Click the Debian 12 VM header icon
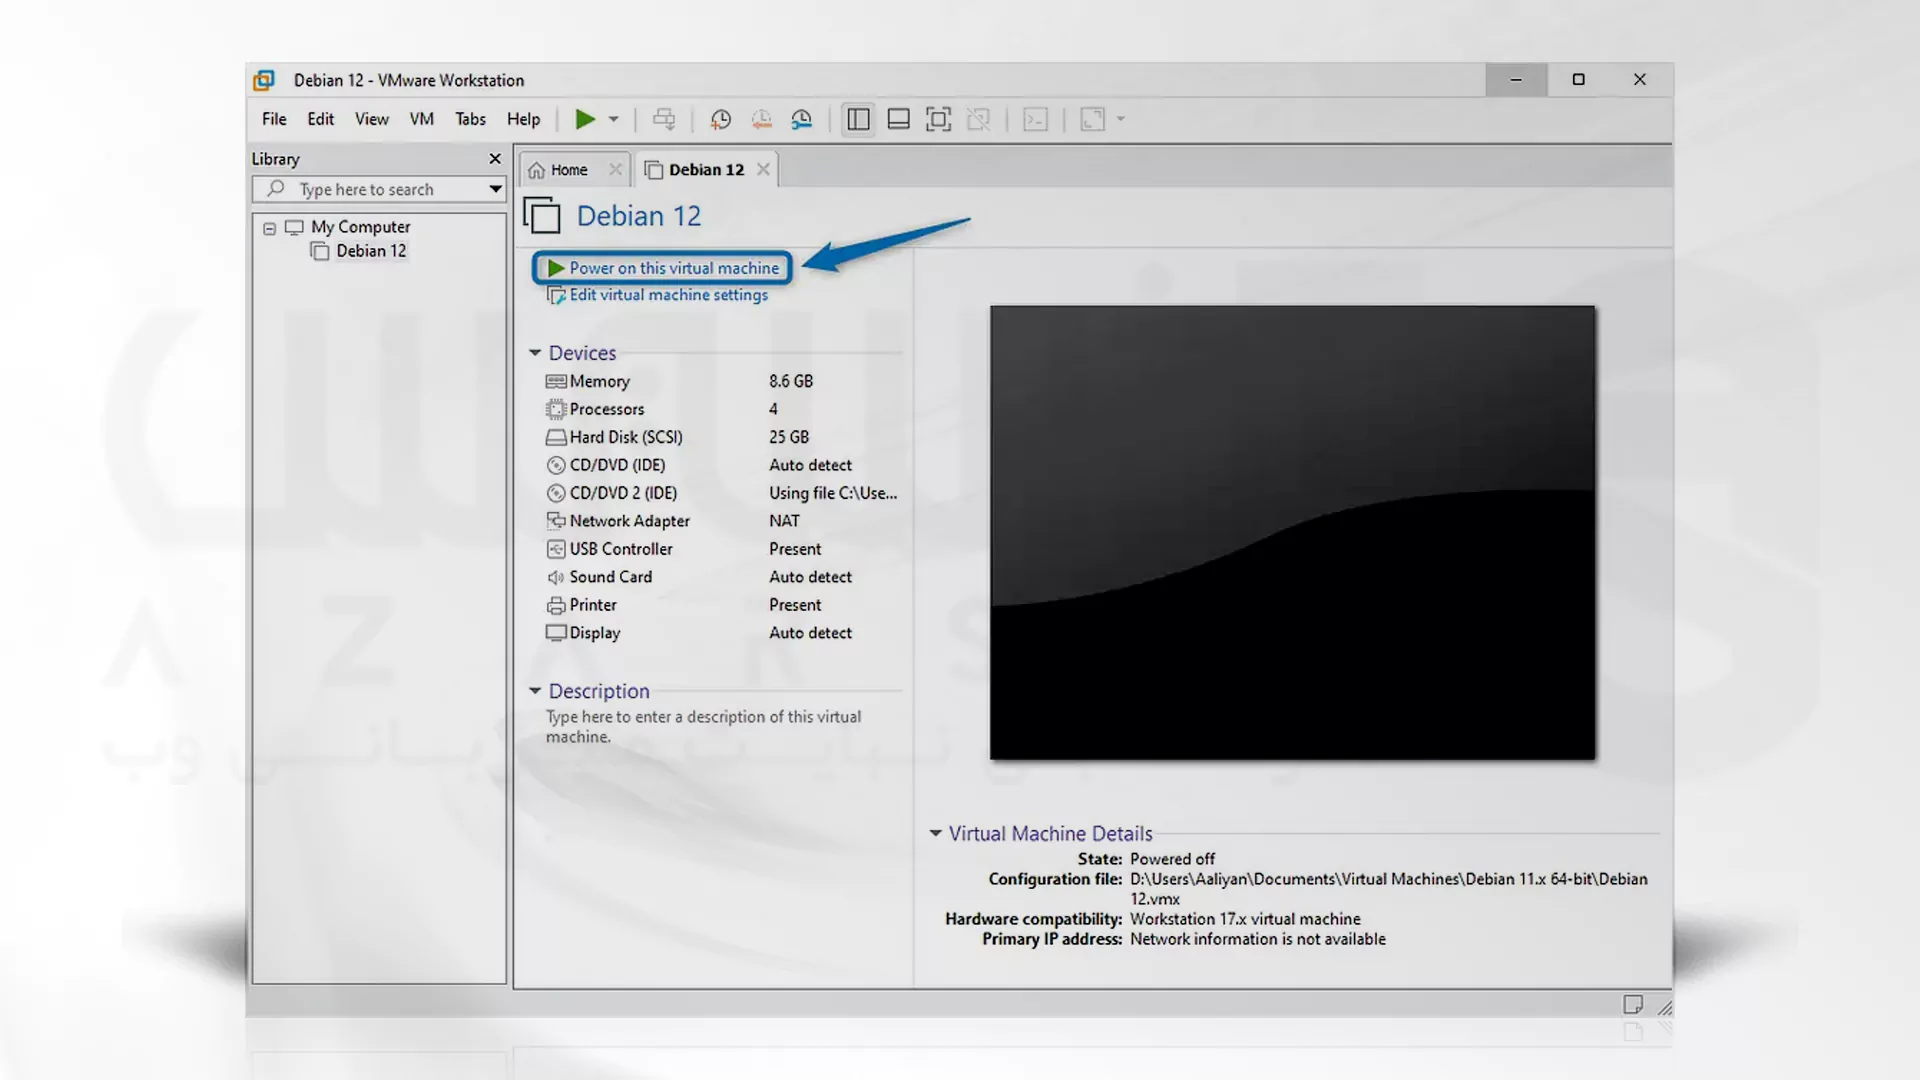The width and height of the screenshot is (1920, 1080). [542, 216]
